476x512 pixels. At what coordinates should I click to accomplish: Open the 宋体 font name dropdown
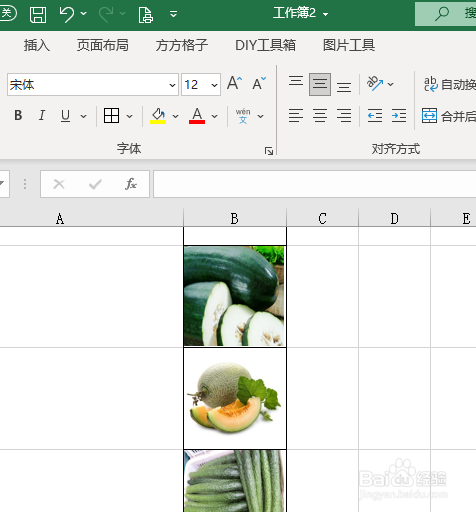coord(172,85)
